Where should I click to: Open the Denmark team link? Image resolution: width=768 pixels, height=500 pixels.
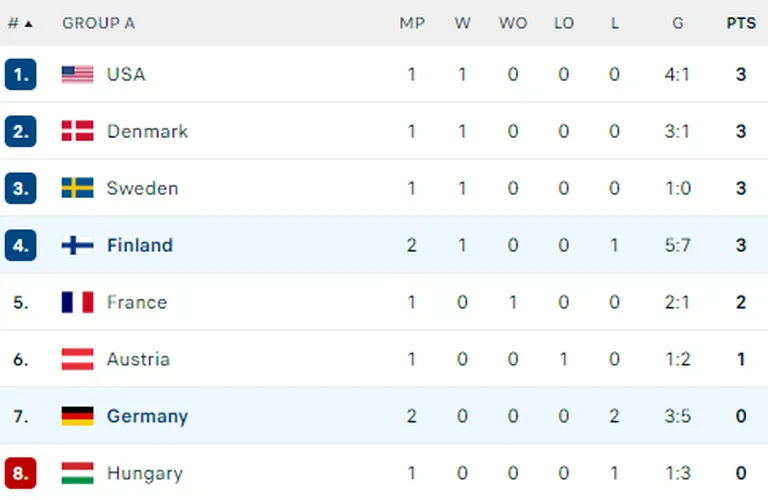point(147,131)
